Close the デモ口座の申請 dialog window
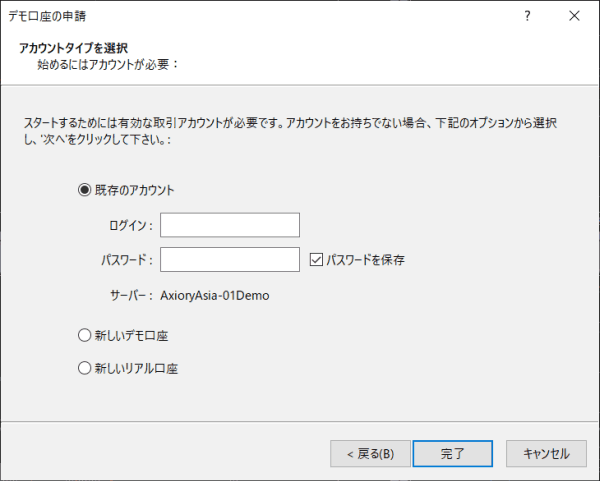 [574, 16]
